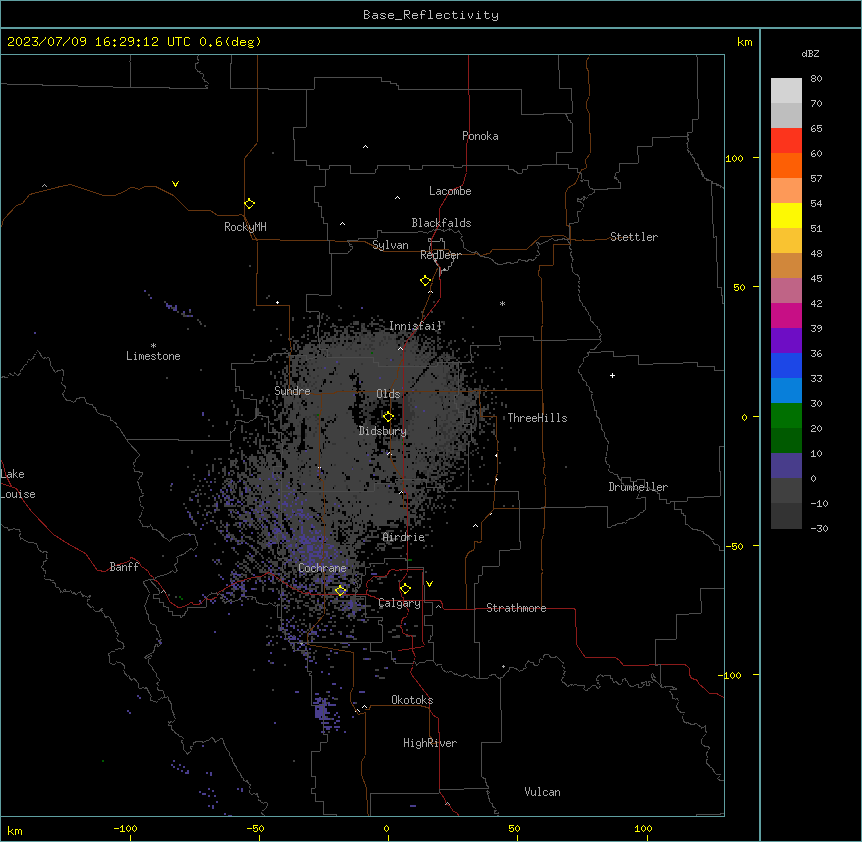Click the Ponoka city label
Screen dimensions: 862x842
pyautogui.click(x=480, y=136)
